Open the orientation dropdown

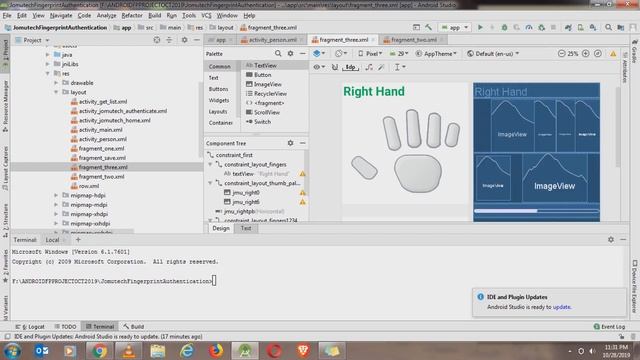point(340,53)
